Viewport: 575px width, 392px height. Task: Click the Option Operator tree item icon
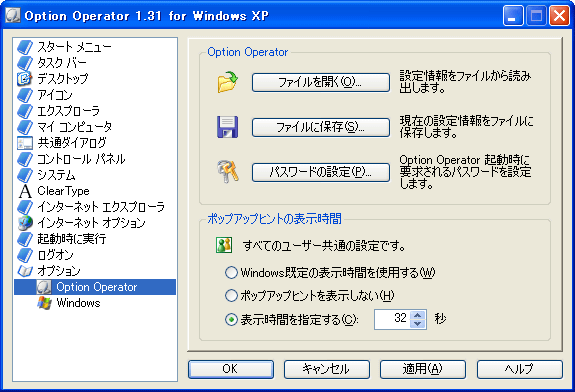[x=44, y=287]
